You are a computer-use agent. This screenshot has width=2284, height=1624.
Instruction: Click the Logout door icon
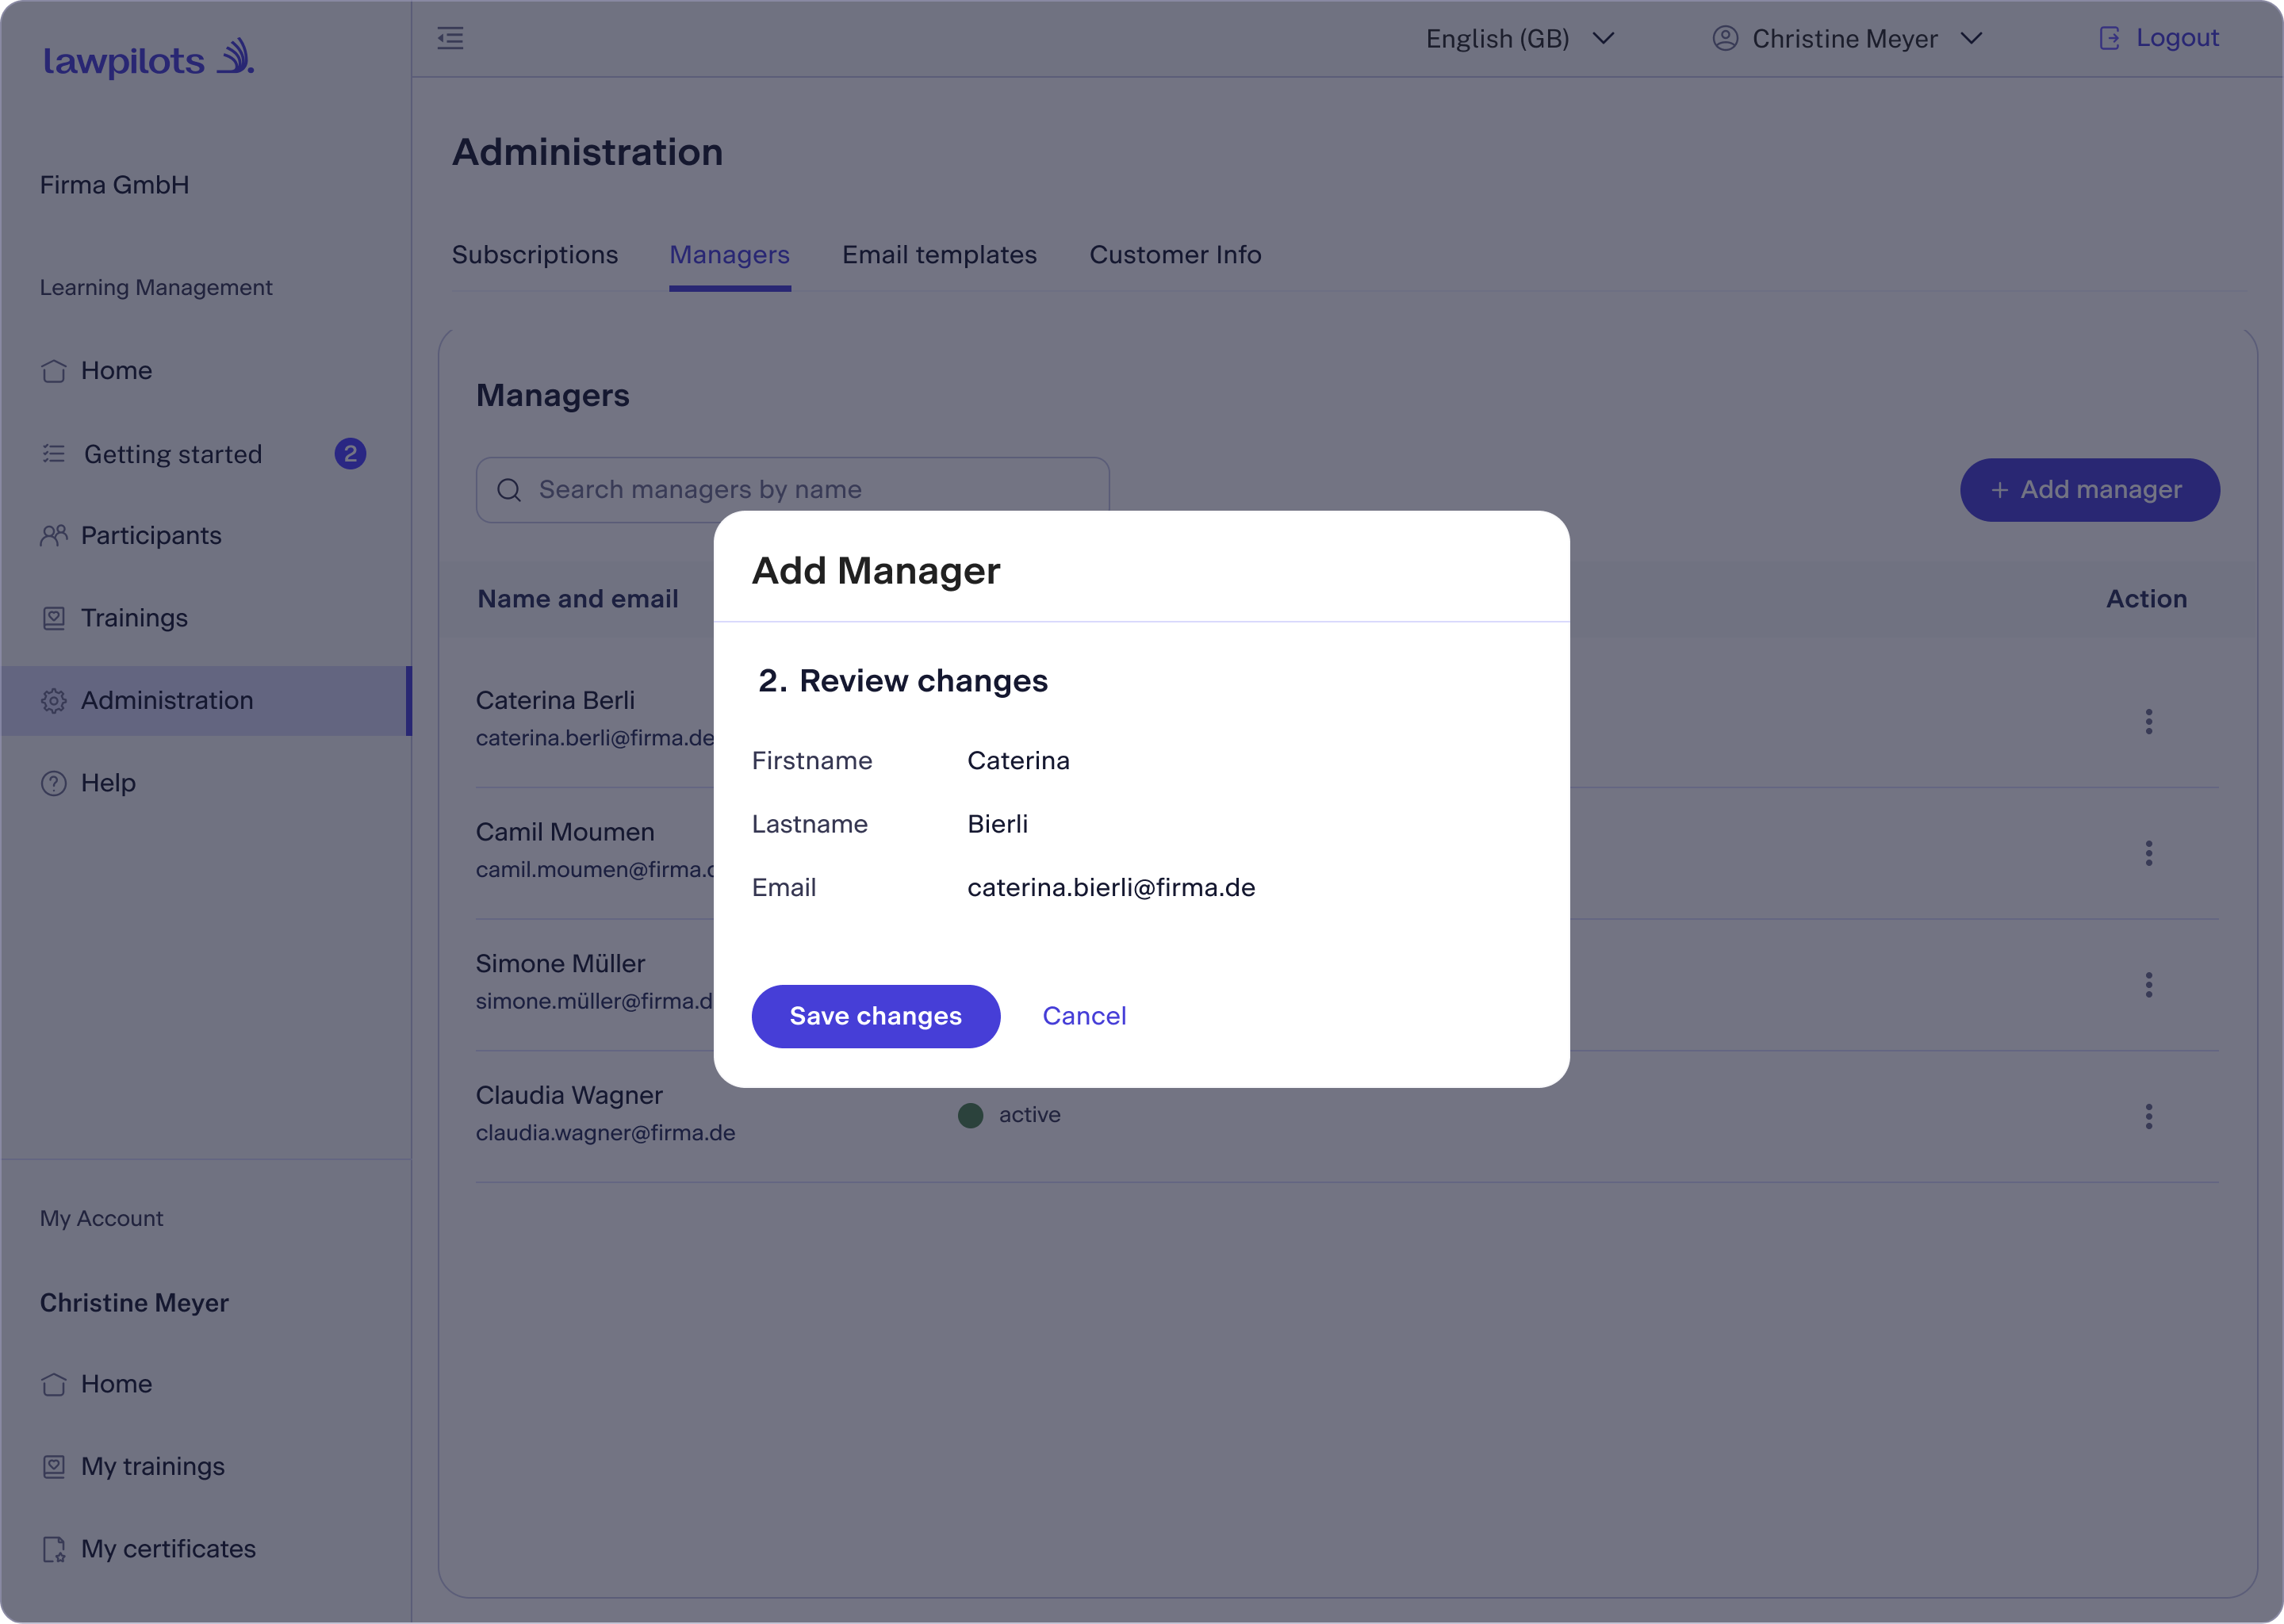[2109, 38]
